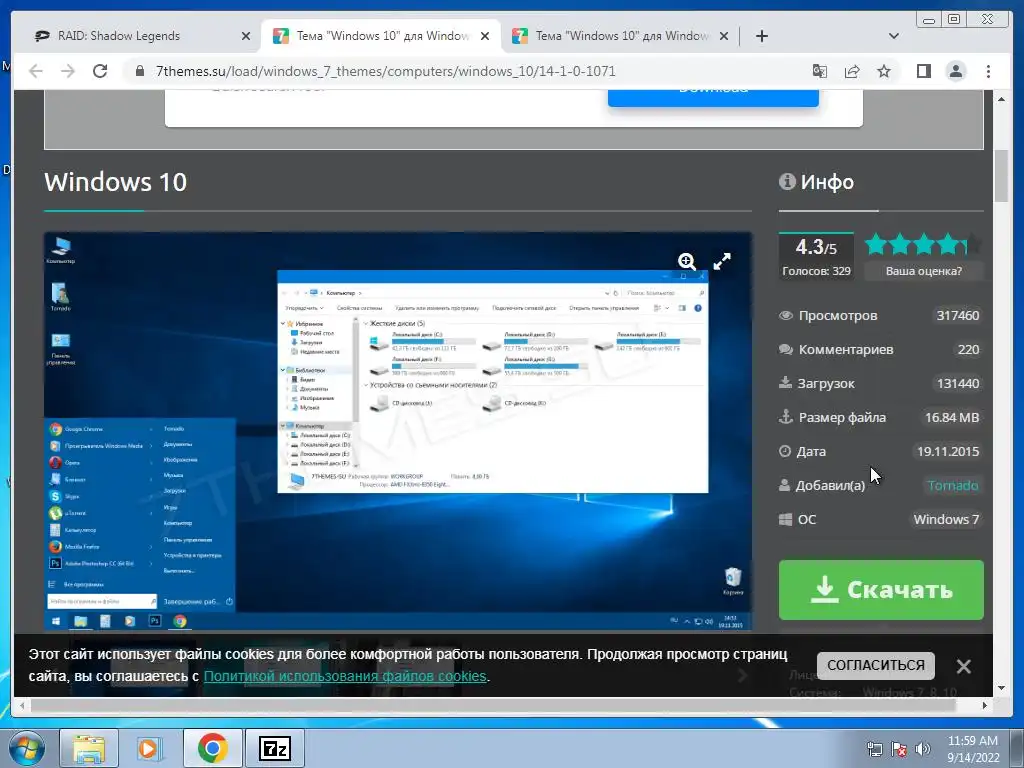Open 7-Zip from the taskbar
This screenshot has height=768, width=1024.
click(x=274, y=748)
